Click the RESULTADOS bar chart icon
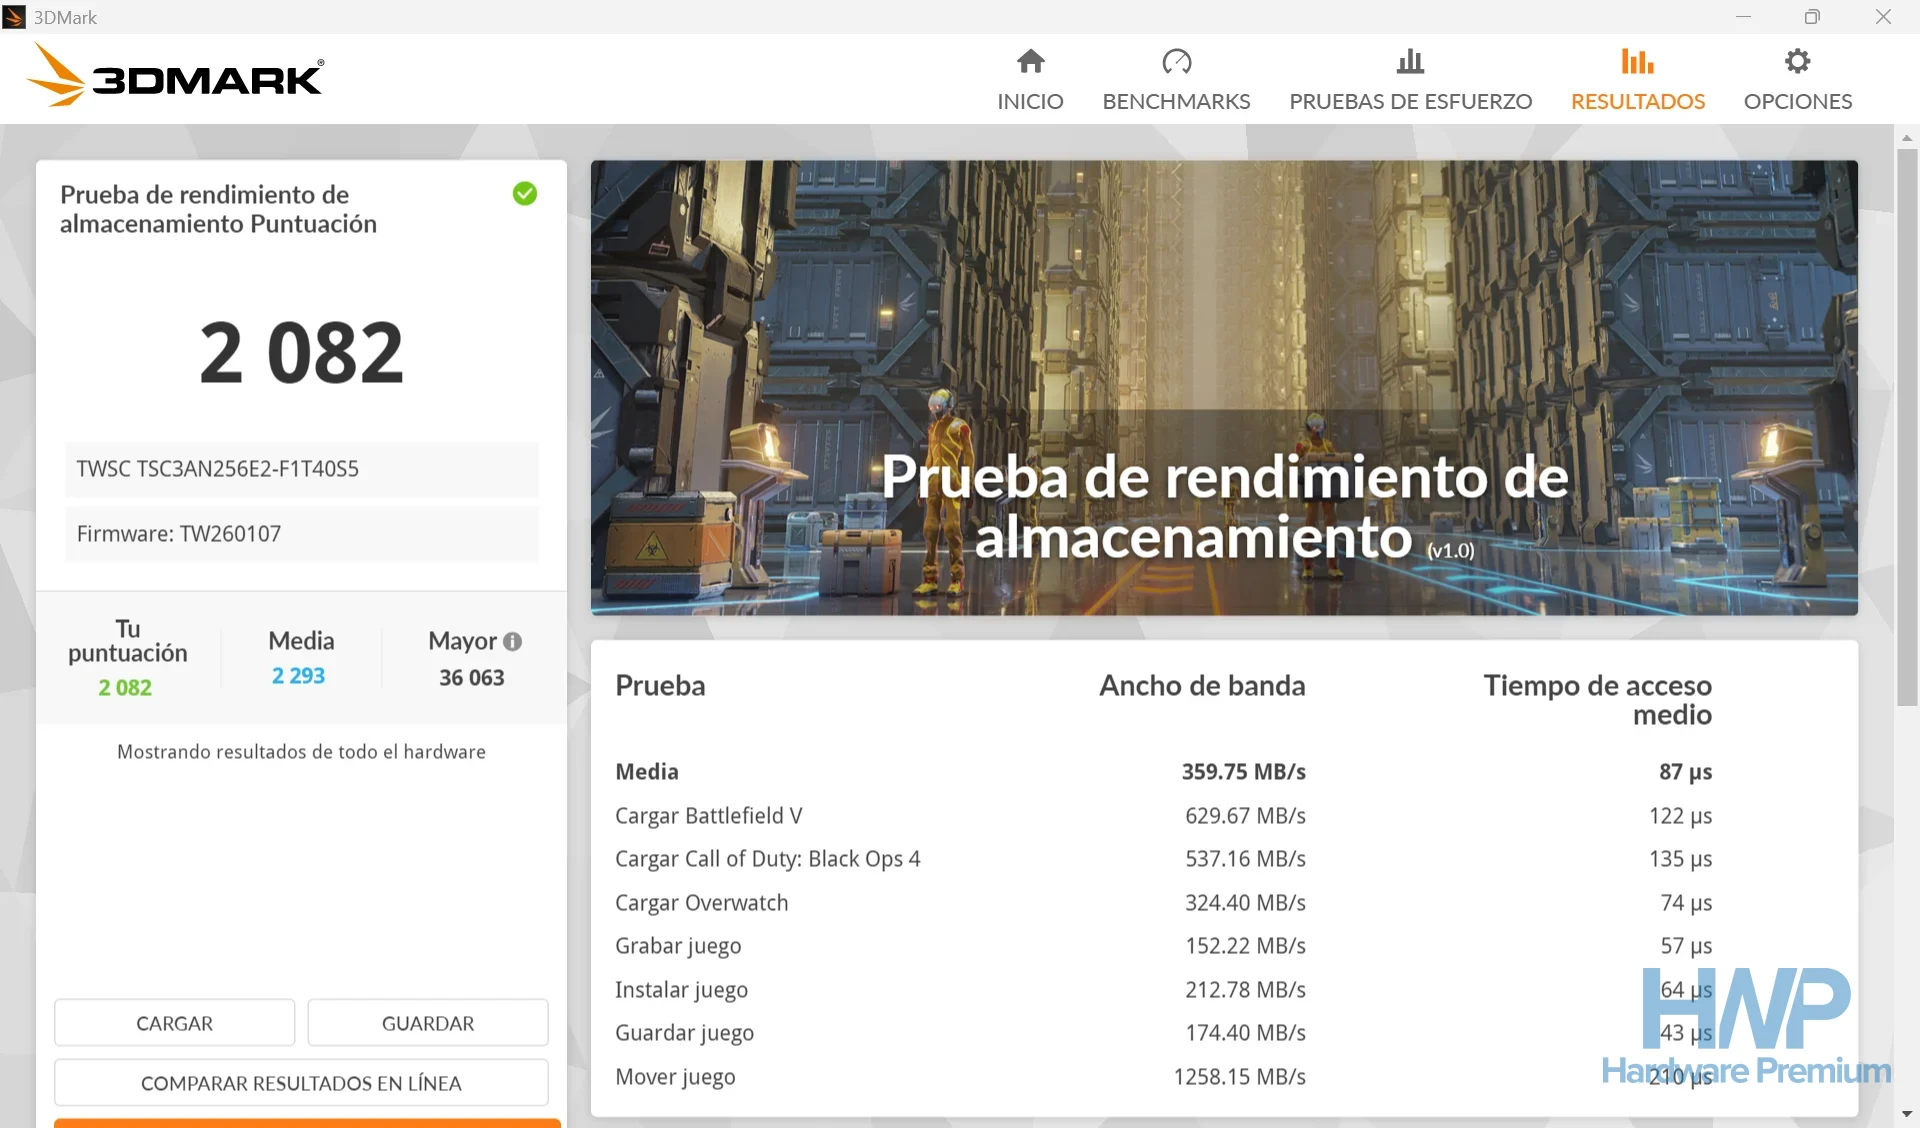Screen dimensions: 1920x1128 (1637, 62)
